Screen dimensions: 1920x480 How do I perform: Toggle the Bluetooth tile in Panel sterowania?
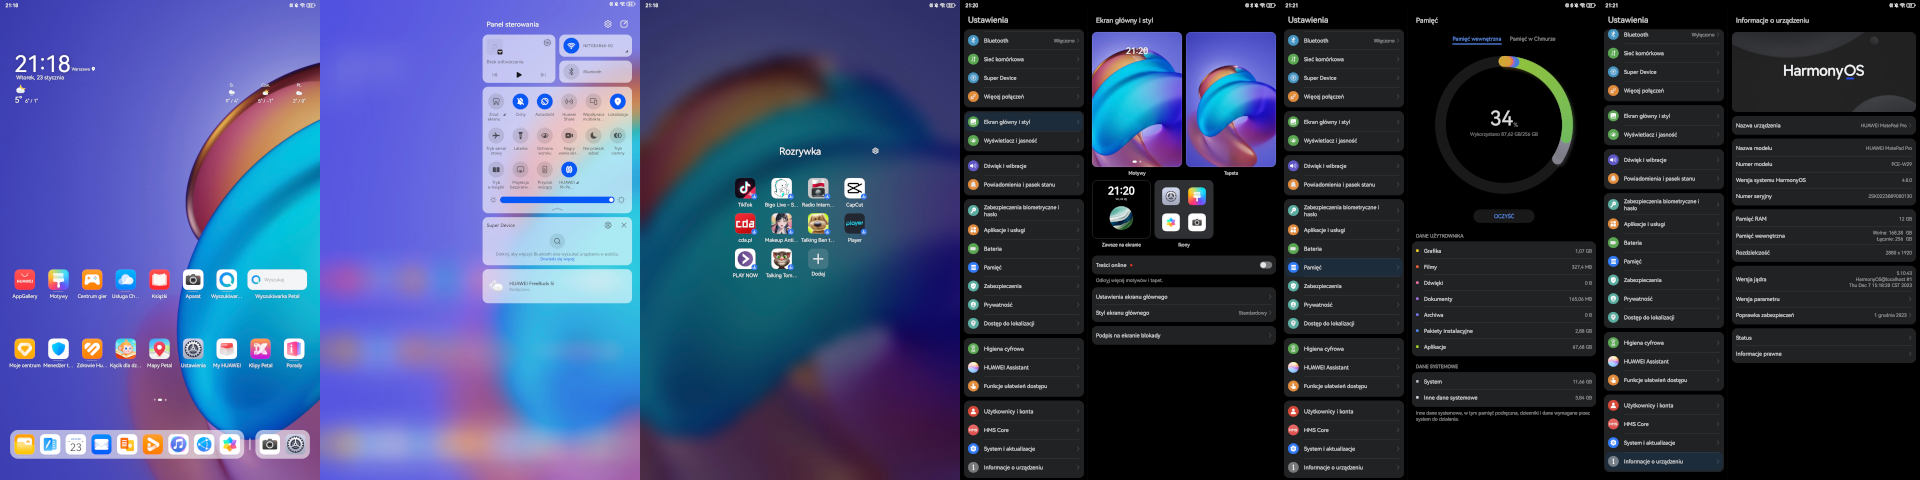point(595,72)
